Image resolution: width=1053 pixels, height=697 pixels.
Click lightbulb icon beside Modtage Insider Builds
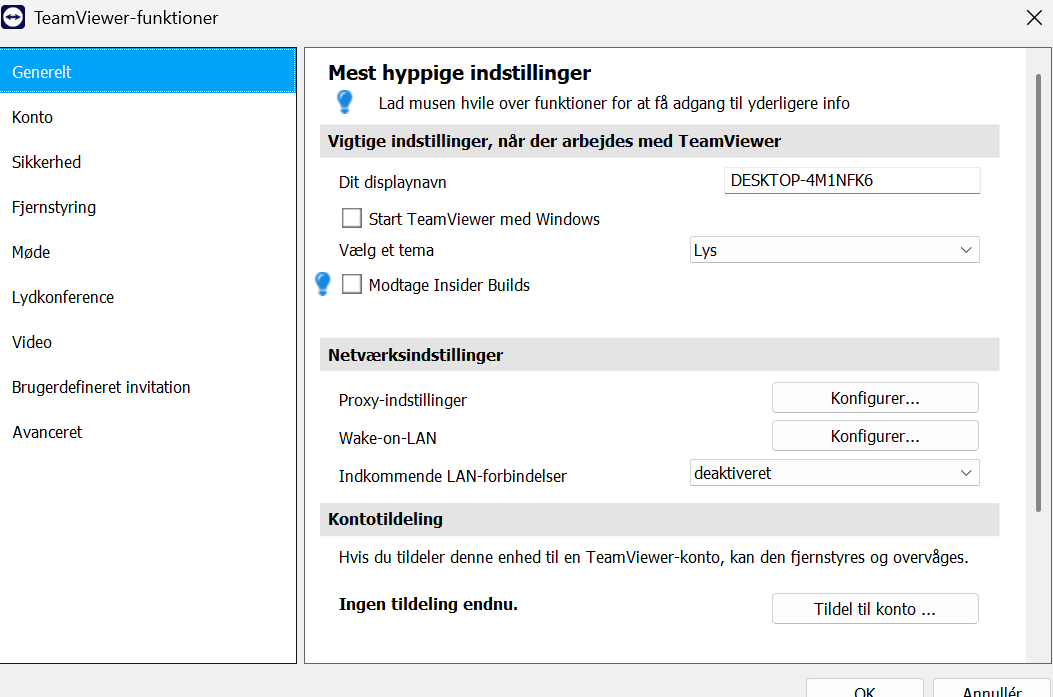[323, 284]
